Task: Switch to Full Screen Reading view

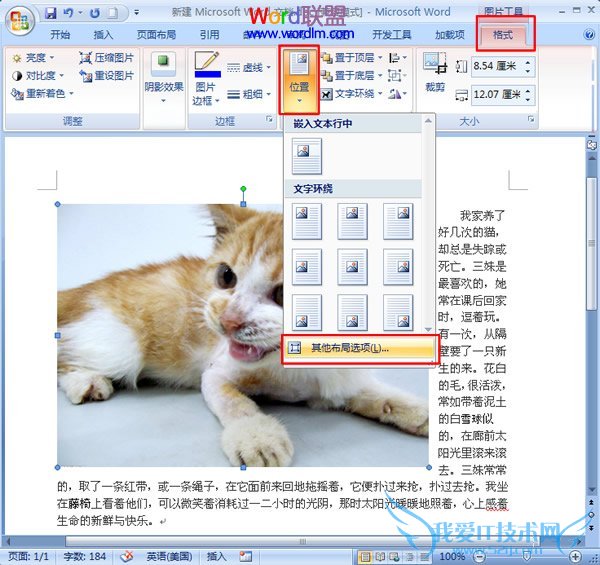Action: [380, 557]
